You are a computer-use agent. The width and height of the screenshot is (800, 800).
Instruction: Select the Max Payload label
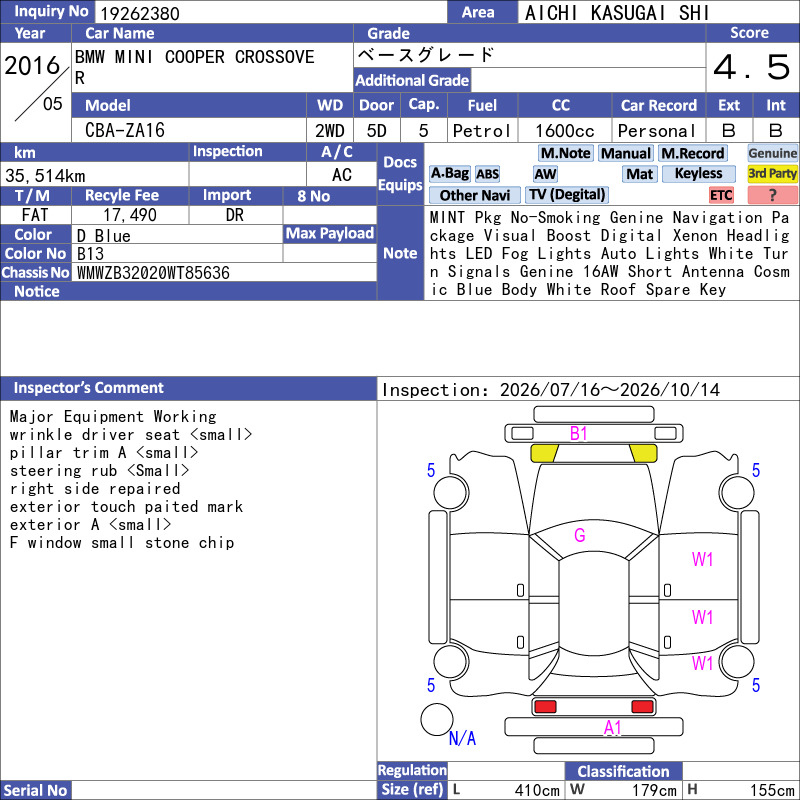[x=330, y=233]
